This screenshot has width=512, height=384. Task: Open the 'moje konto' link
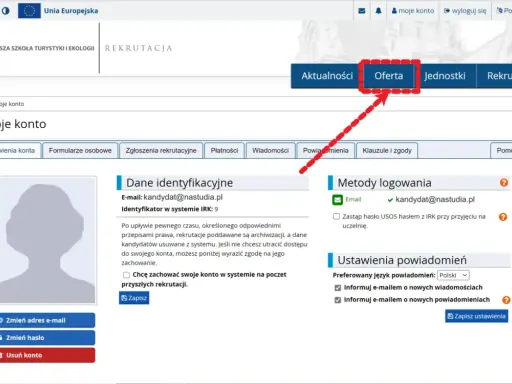[413, 11]
